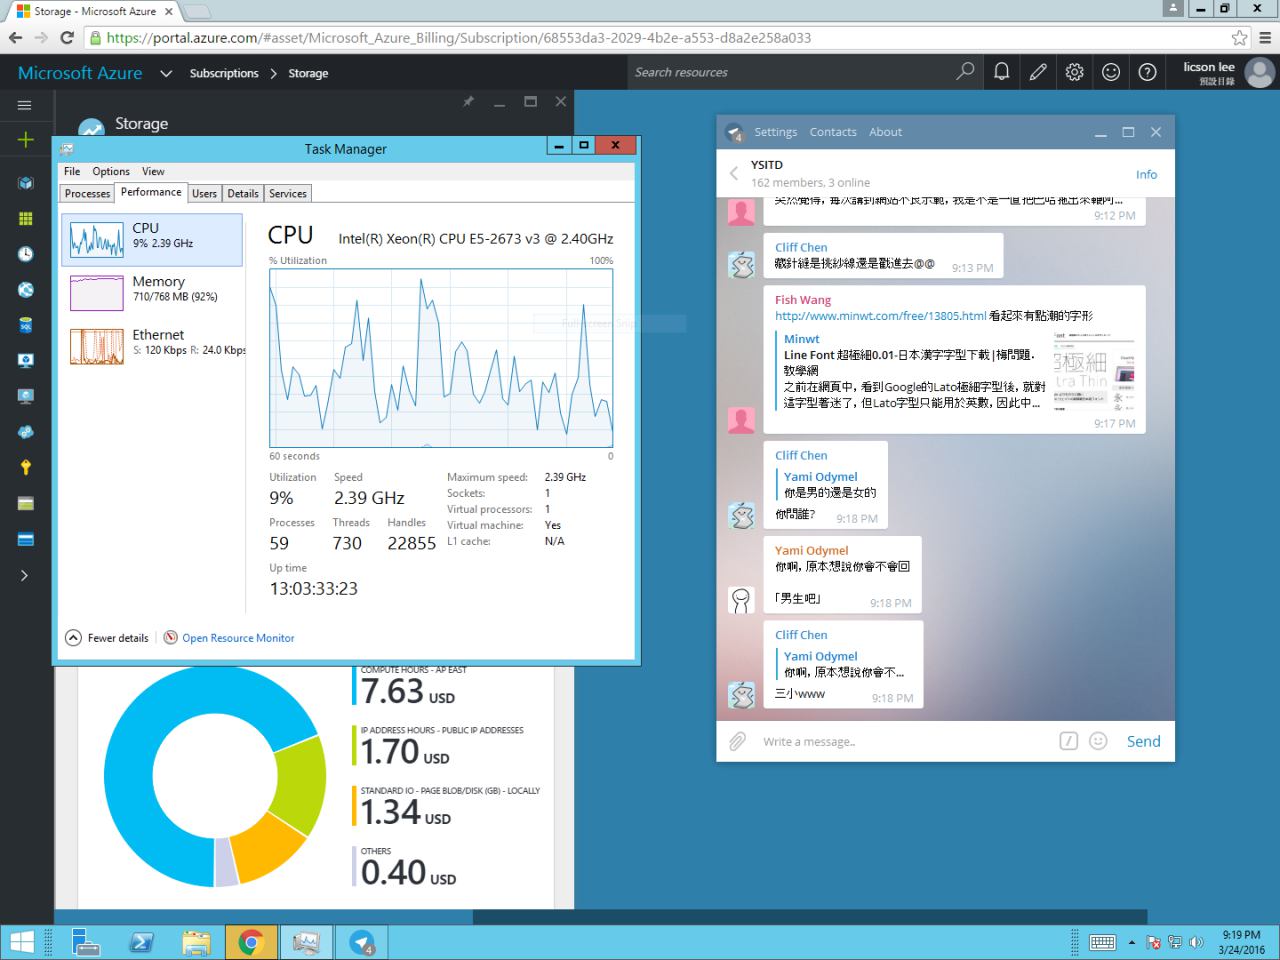Screen dimensions: 1280x960
Task: Open Resource groups cube icon in Azure sidebar
Action: (x=25, y=183)
